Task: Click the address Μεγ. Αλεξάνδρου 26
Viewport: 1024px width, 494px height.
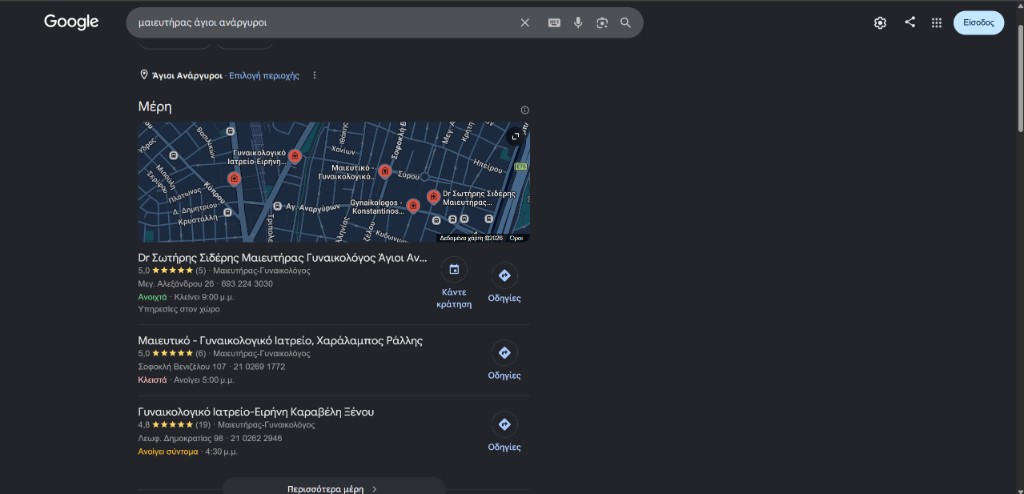Action: coord(176,284)
